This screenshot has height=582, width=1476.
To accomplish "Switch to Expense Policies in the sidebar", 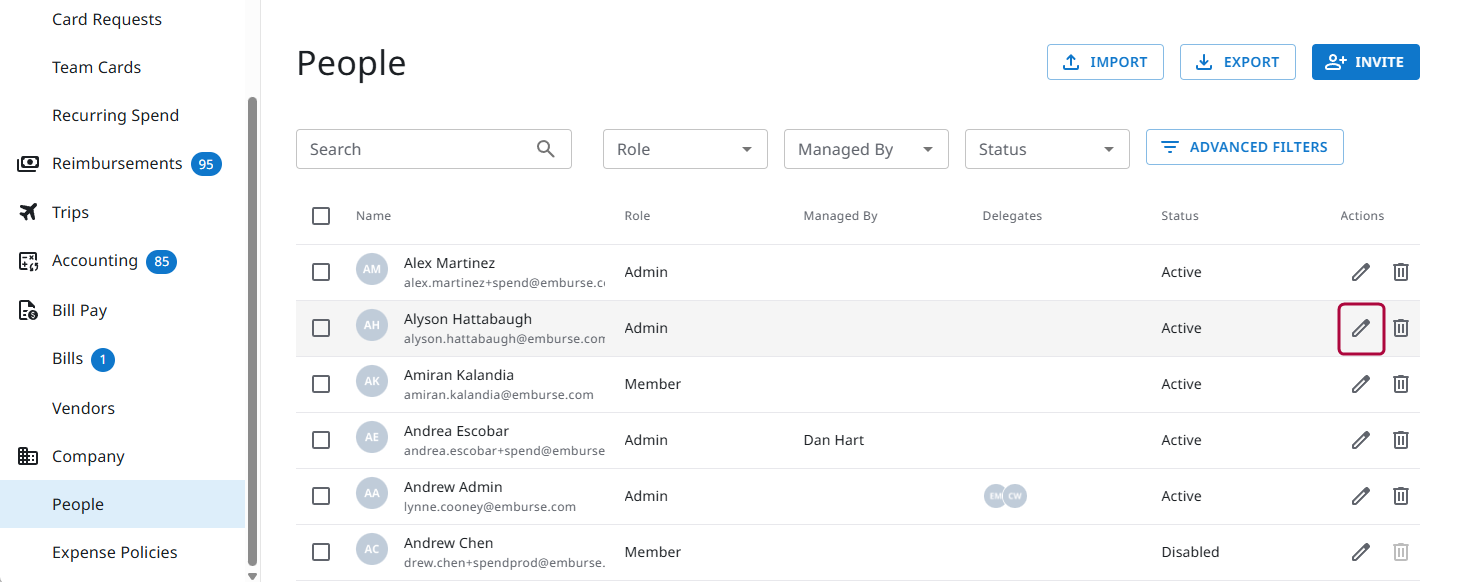I will [x=114, y=551].
